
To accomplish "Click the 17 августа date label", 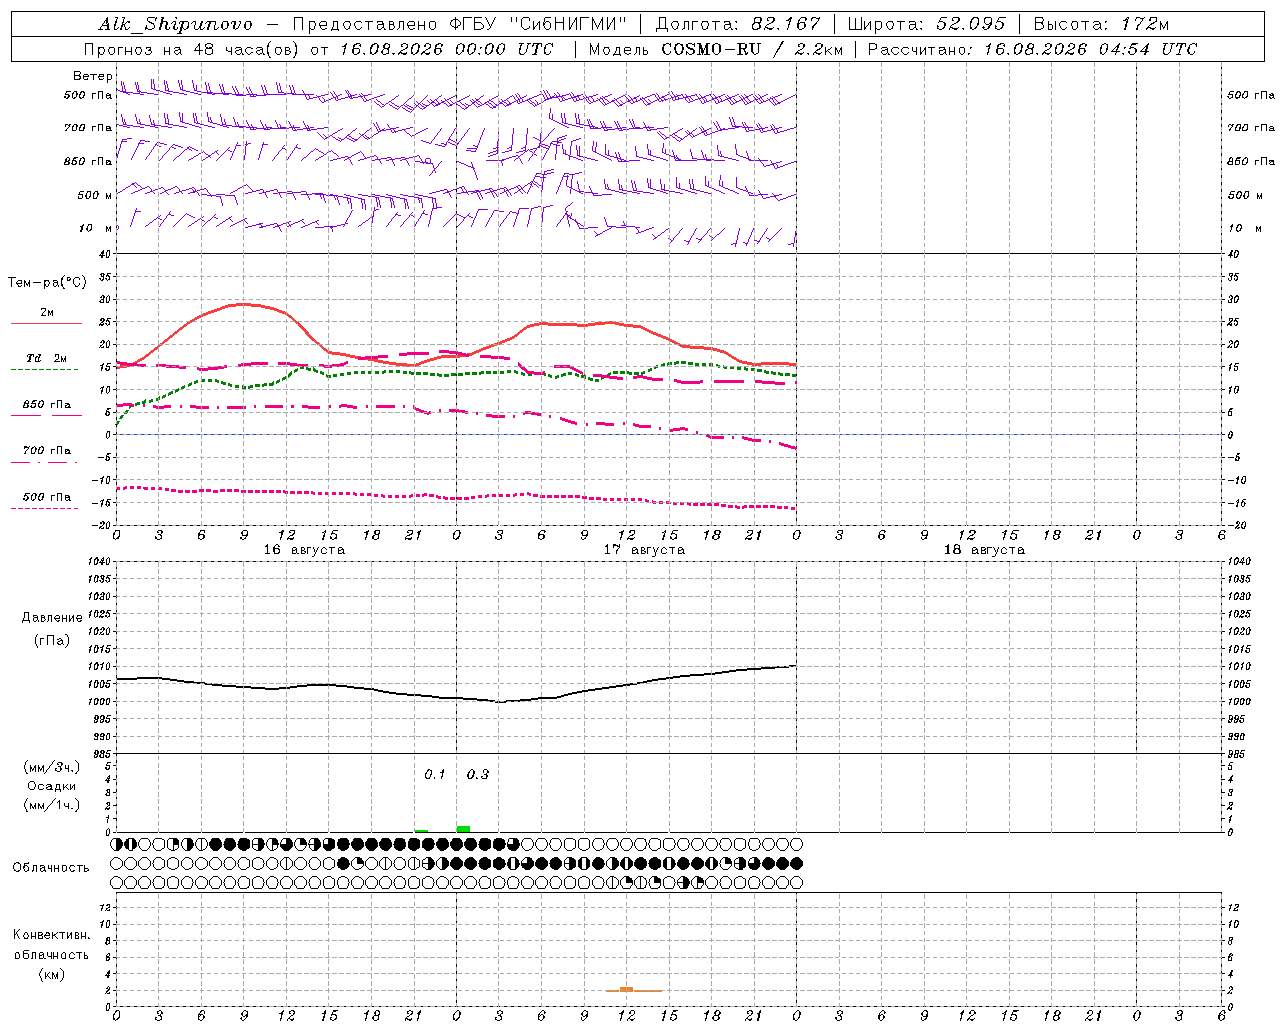I will [x=644, y=549].
